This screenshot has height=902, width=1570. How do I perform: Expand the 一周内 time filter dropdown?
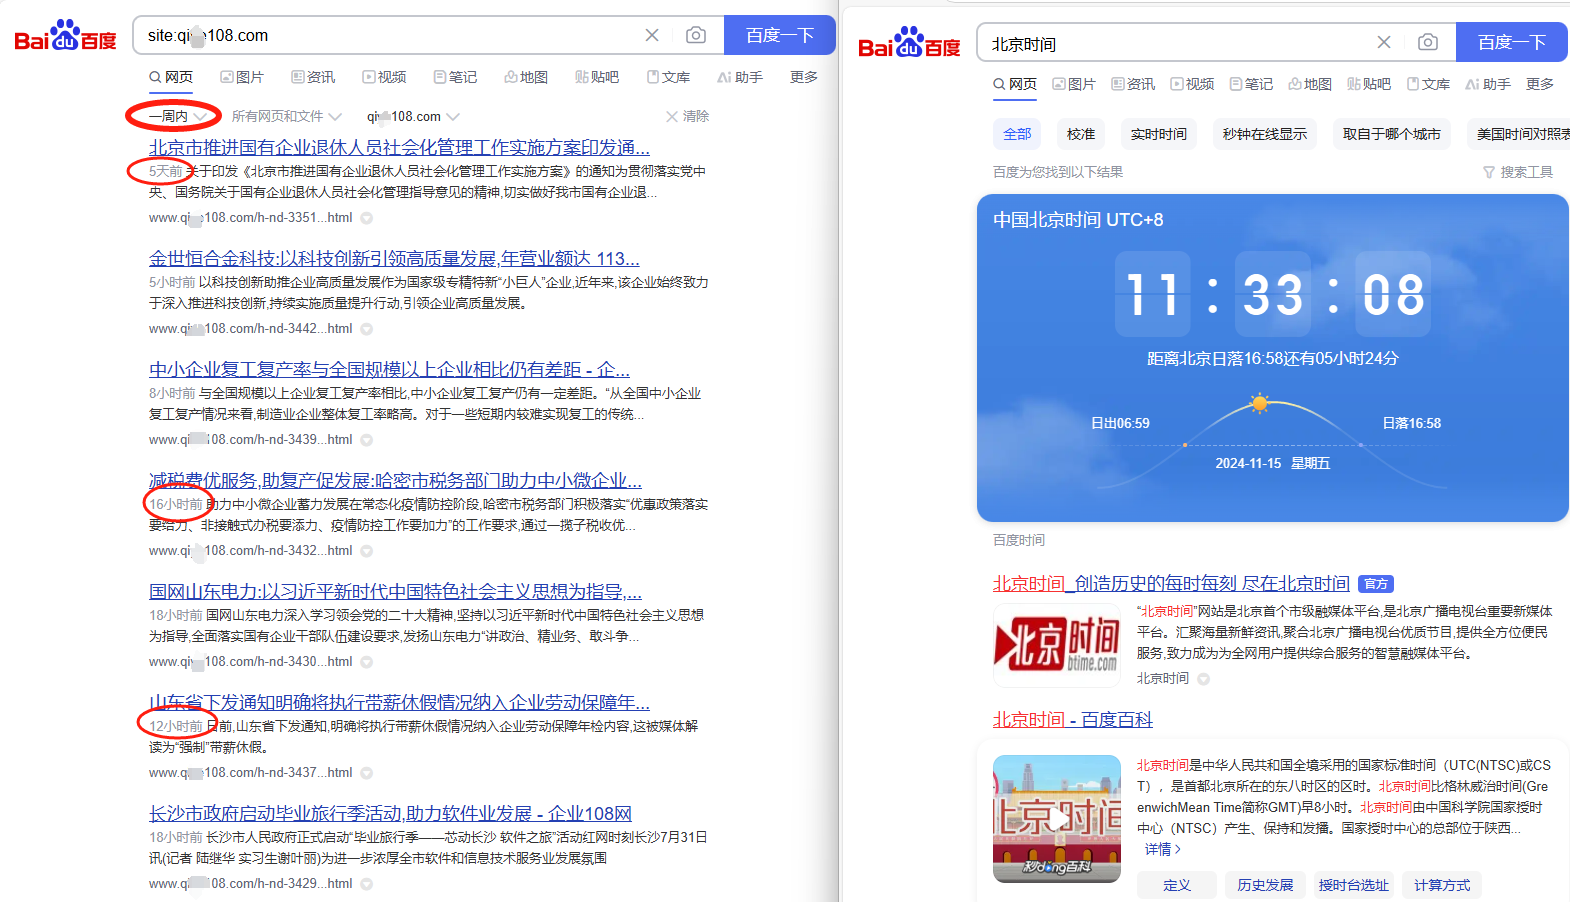[178, 116]
